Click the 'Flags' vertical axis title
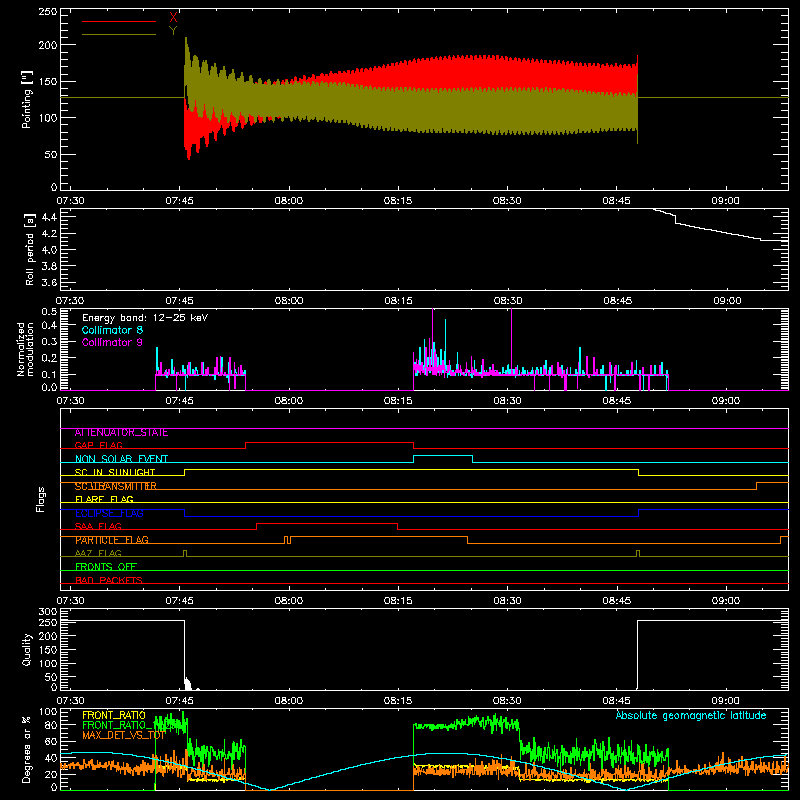The width and height of the screenshot is (800, 800). pyautogui.click(x=40, y=499)
